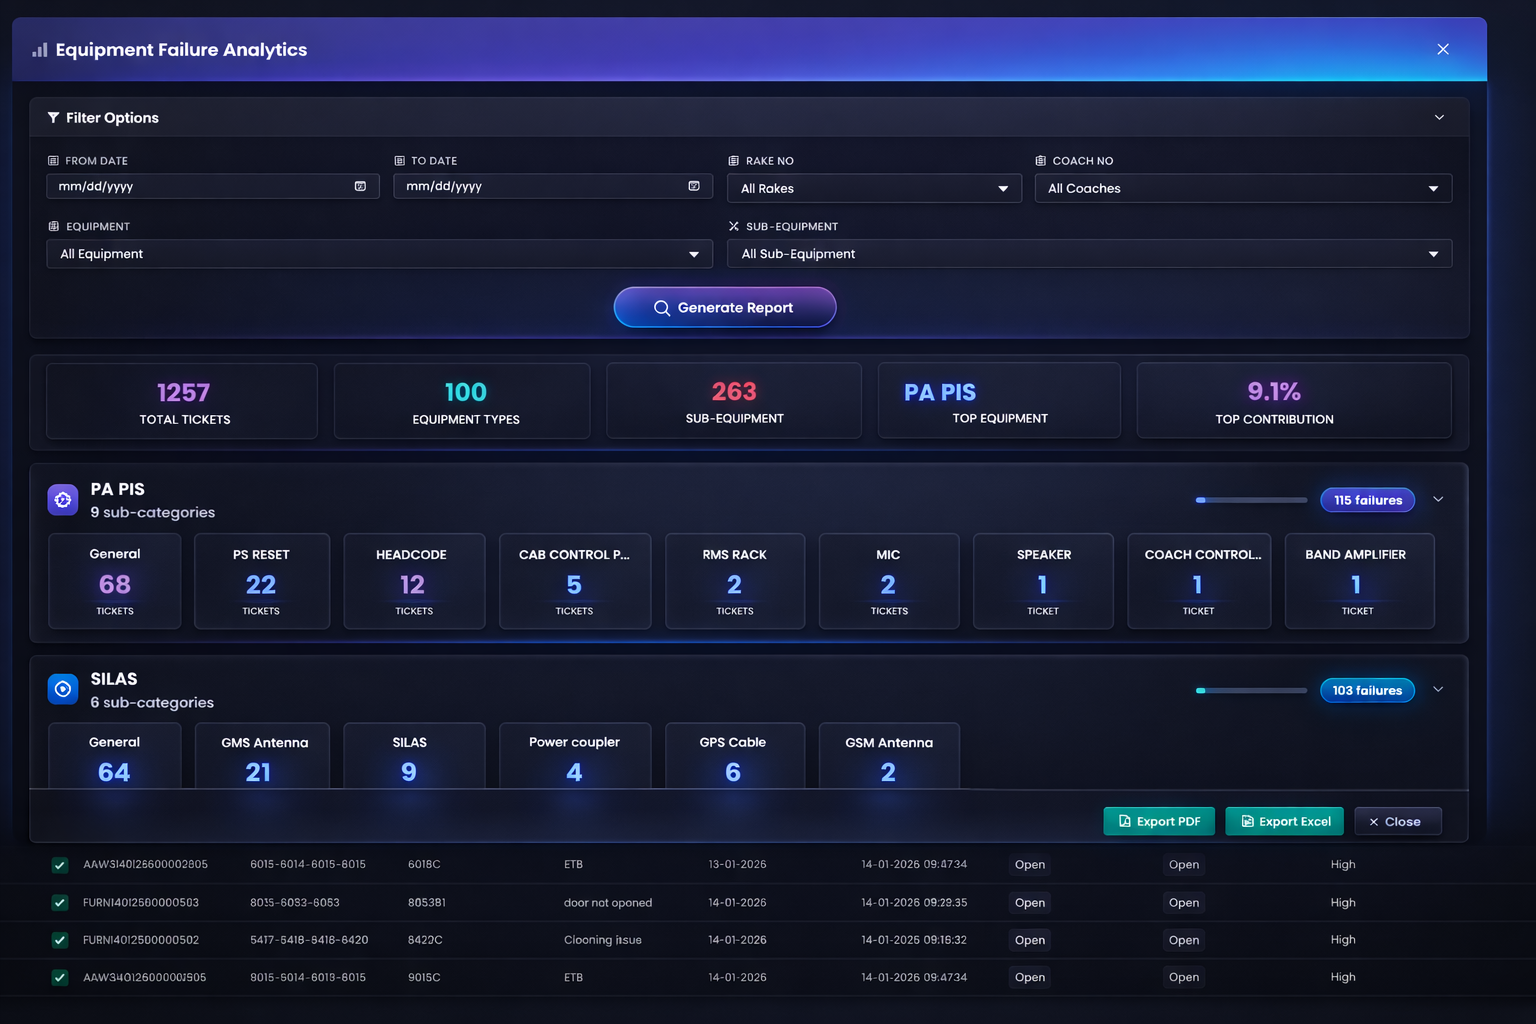Viewport: 1536px width, 1024px height.
Task: Expand the All Coaches dropdown
Action: [x=1242, y=188]
